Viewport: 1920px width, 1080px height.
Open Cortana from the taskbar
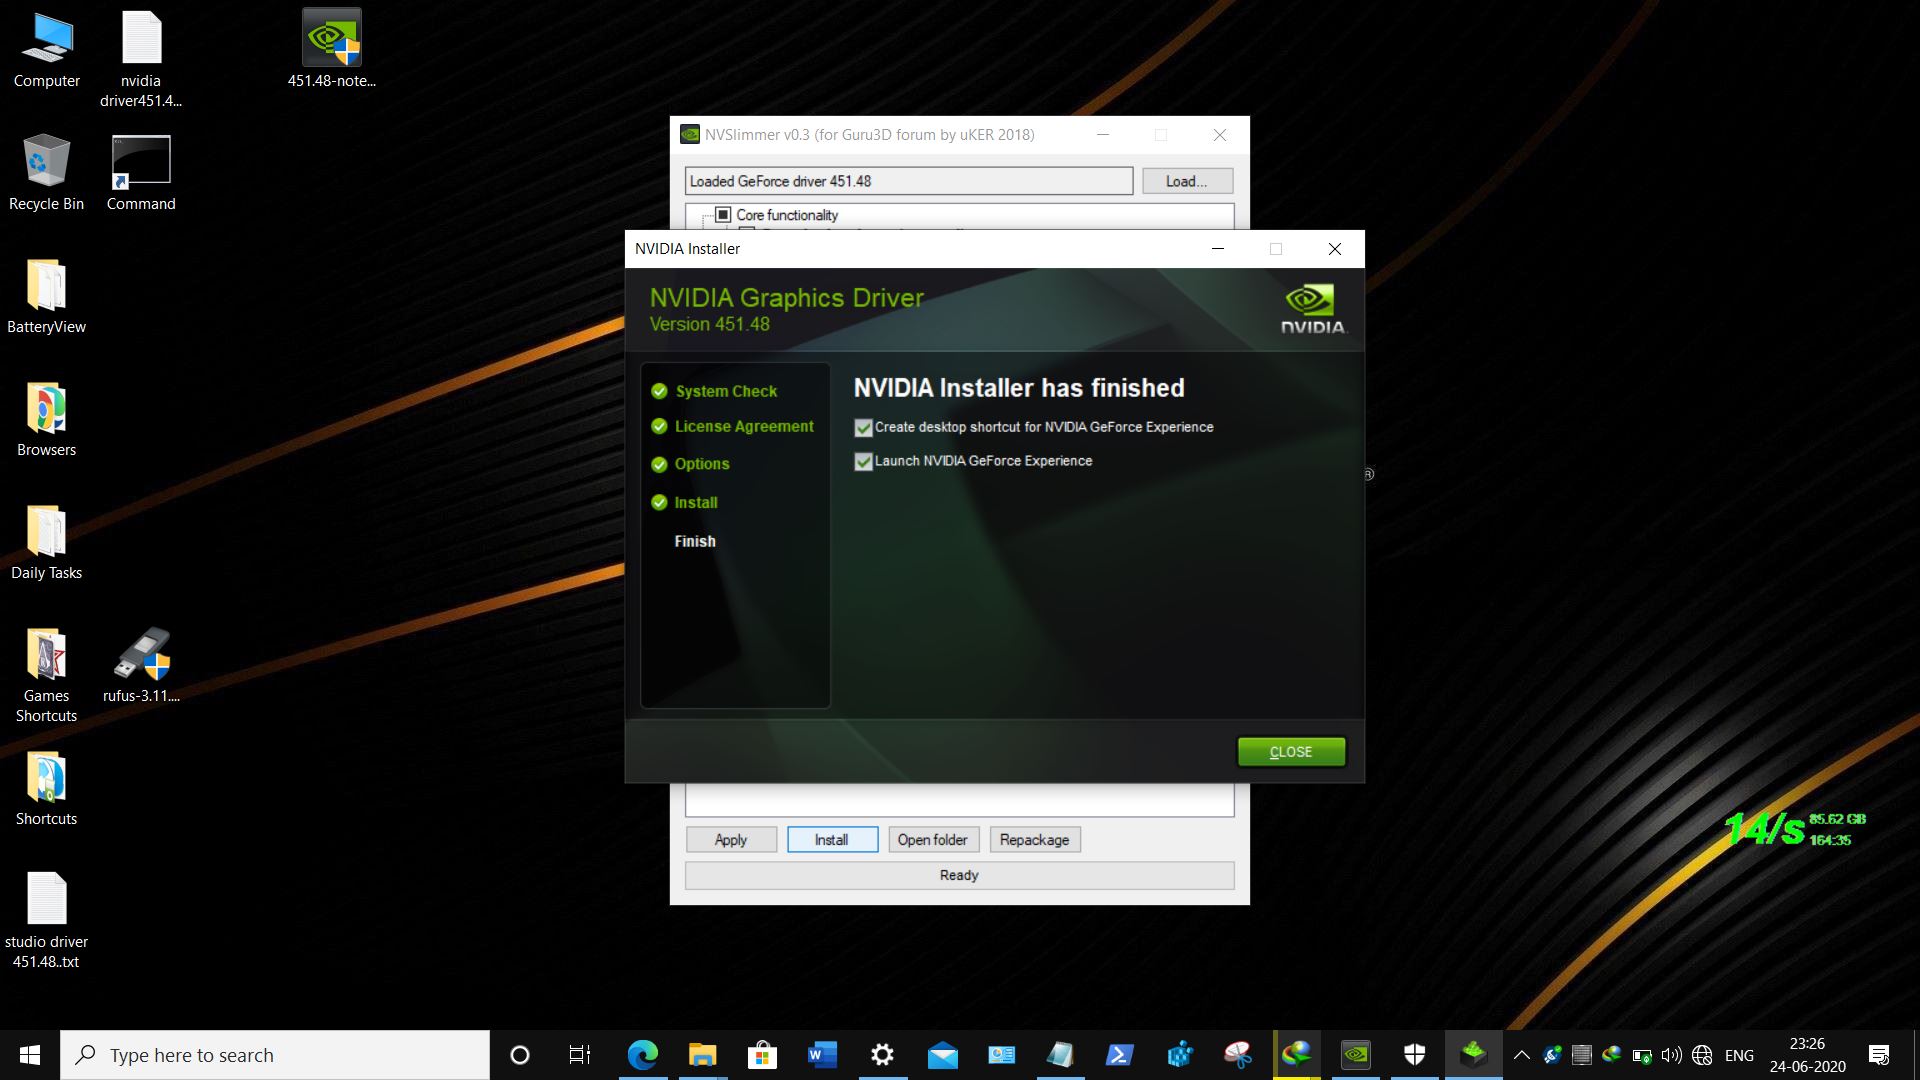520,1055
